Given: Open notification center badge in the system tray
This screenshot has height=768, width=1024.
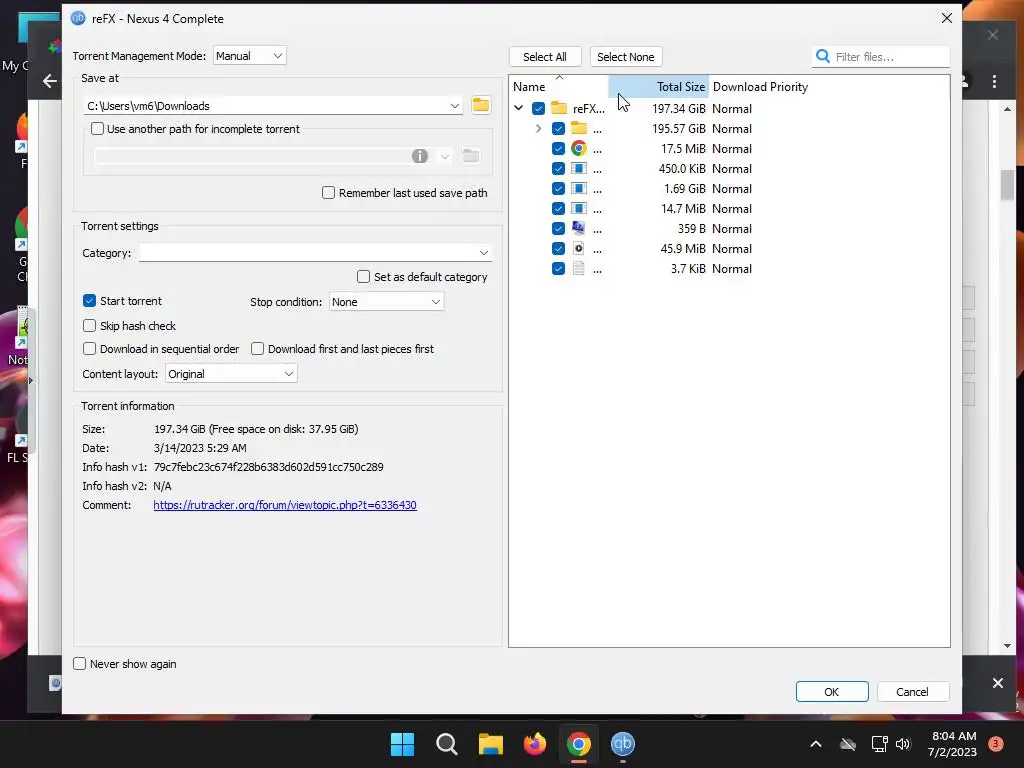Looking at the screenshot, I should click(996, 744).
